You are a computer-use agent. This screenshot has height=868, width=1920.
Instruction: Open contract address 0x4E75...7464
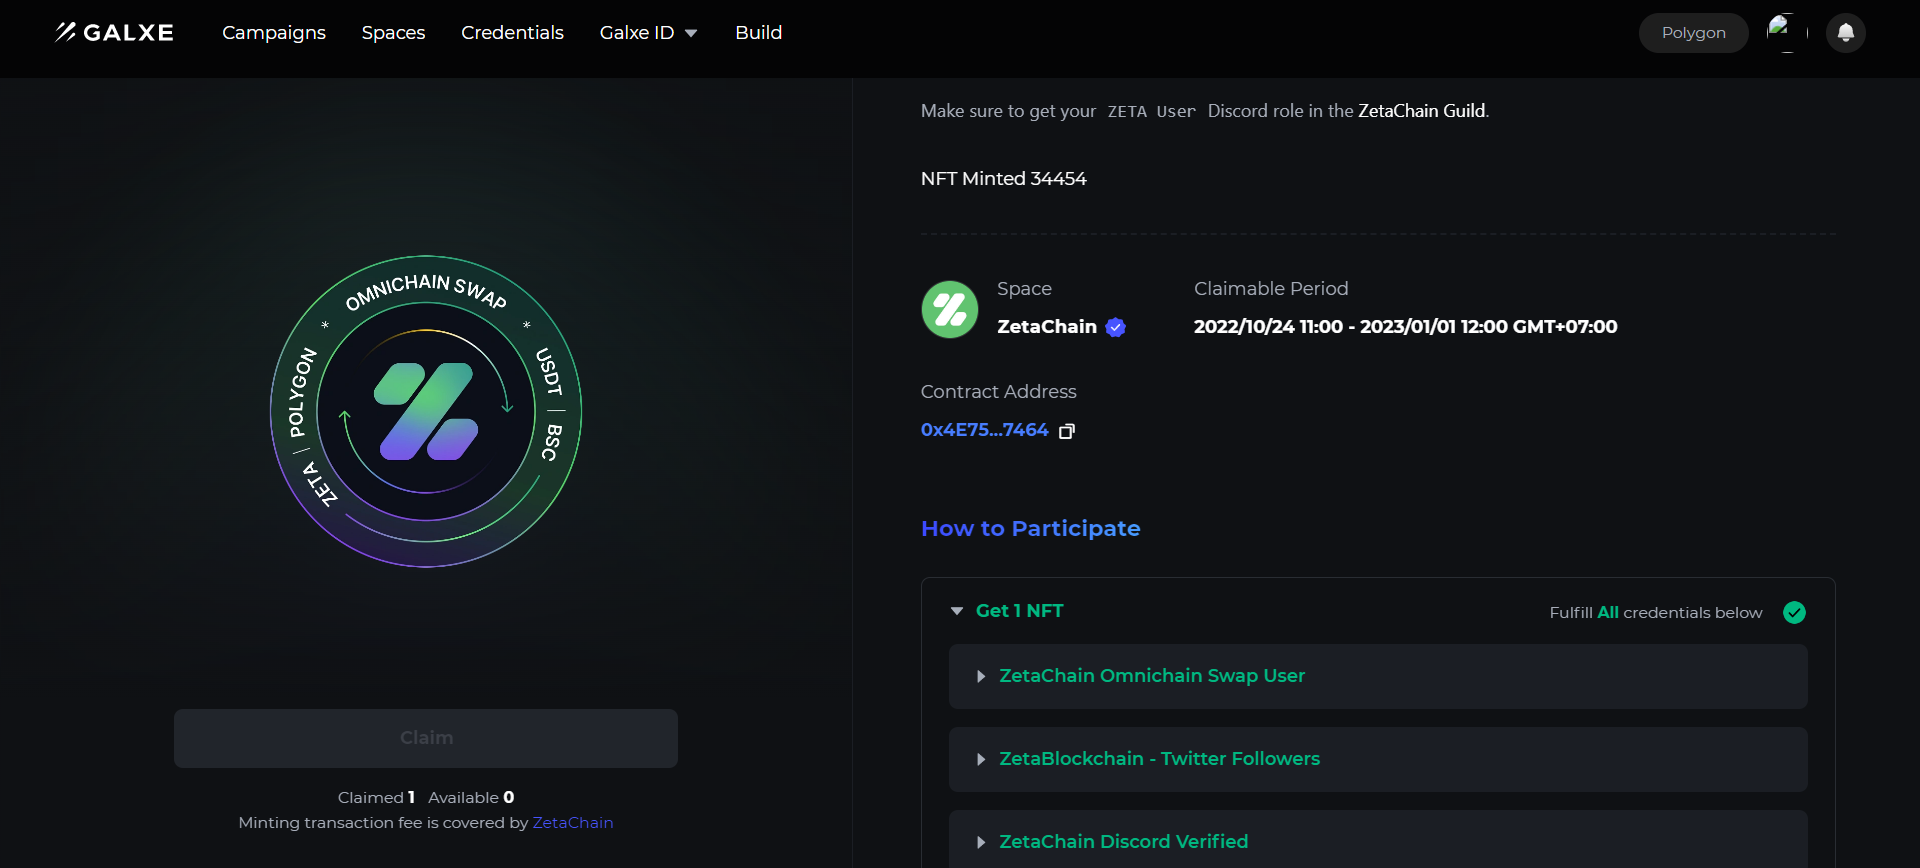tap(984, 430)
